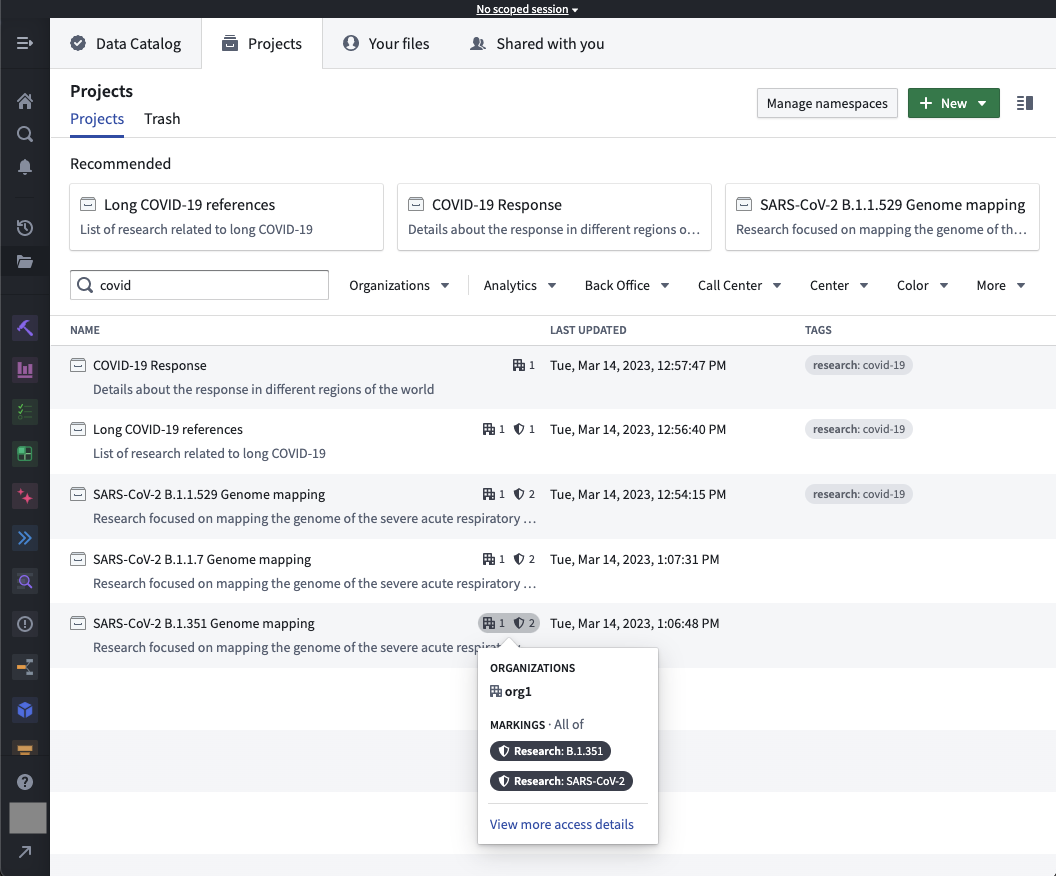The image size is (1056, 876).
Task: Launch the green checklist app icon
Action: click(25, 411)
